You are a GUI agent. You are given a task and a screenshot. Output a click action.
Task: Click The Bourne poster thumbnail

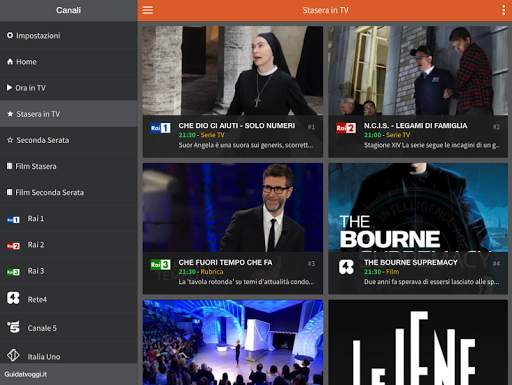[x=418, y=207]
